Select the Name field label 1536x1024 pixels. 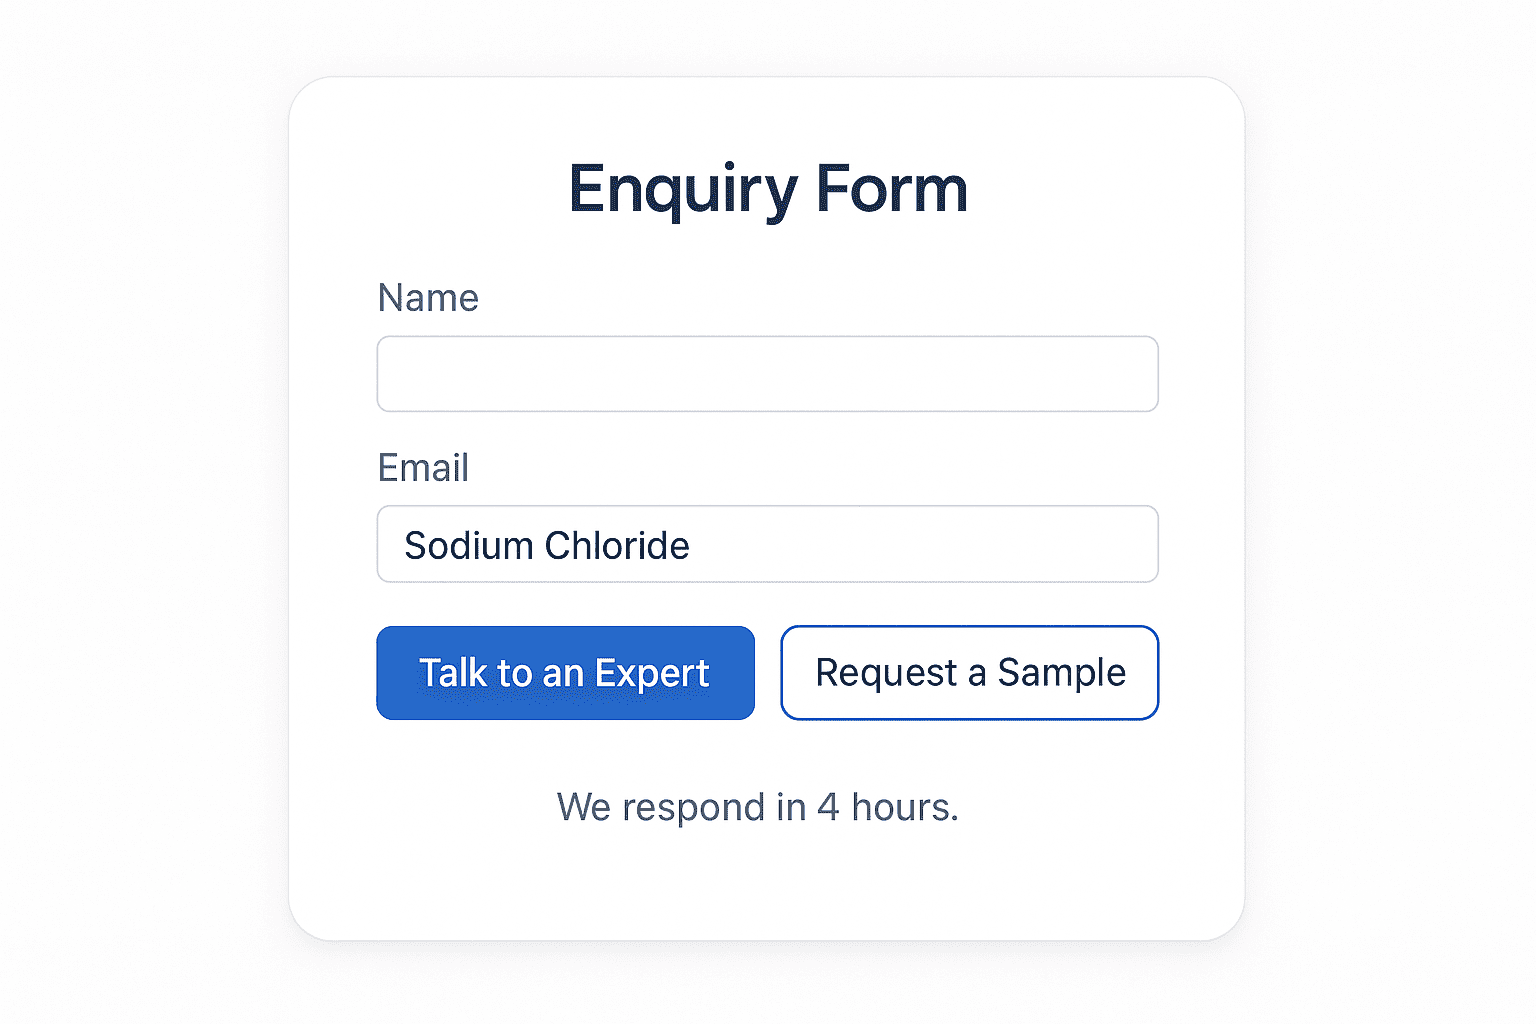coord(428,298)
